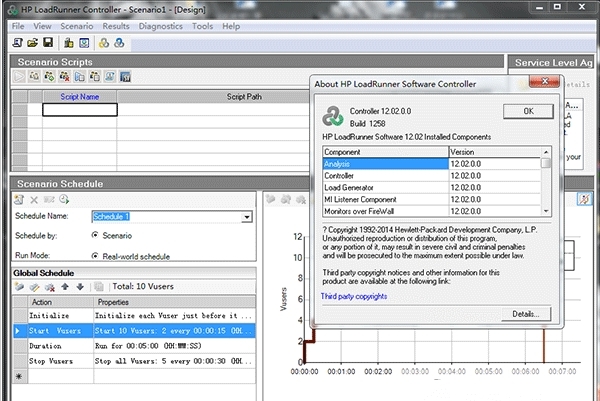This screenshot has height=401, width=600.
Task: Click the last dark-blue icon in Scenario Scripts toolbar
Action: coord(125,77)
